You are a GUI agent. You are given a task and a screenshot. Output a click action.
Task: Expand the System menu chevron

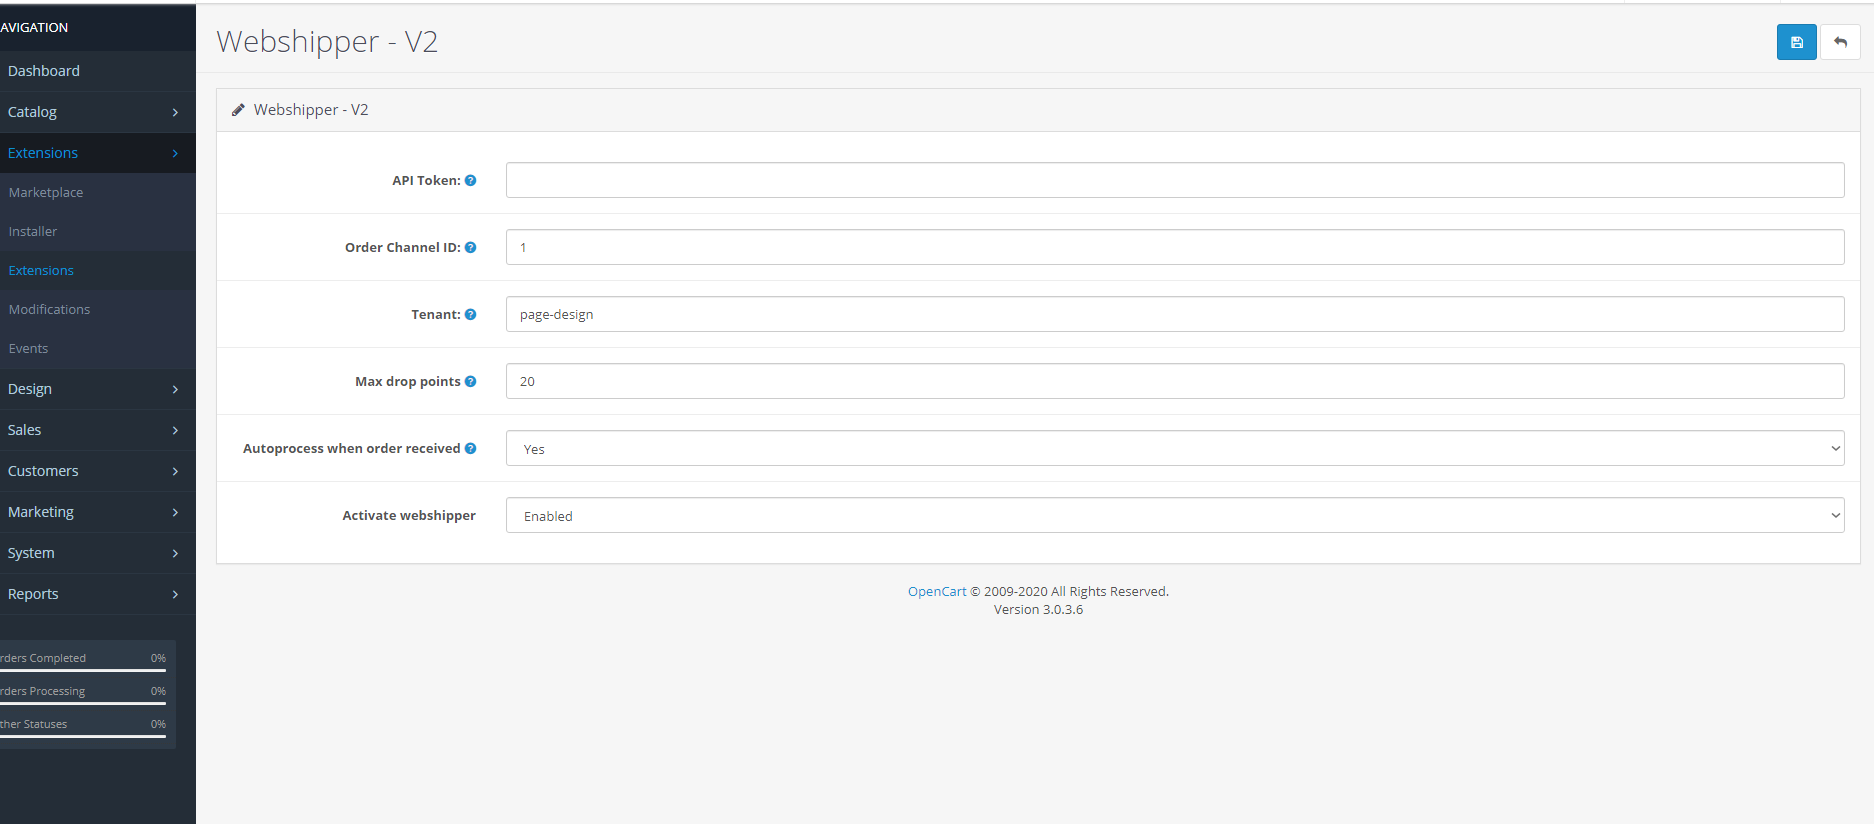point(175,553)
